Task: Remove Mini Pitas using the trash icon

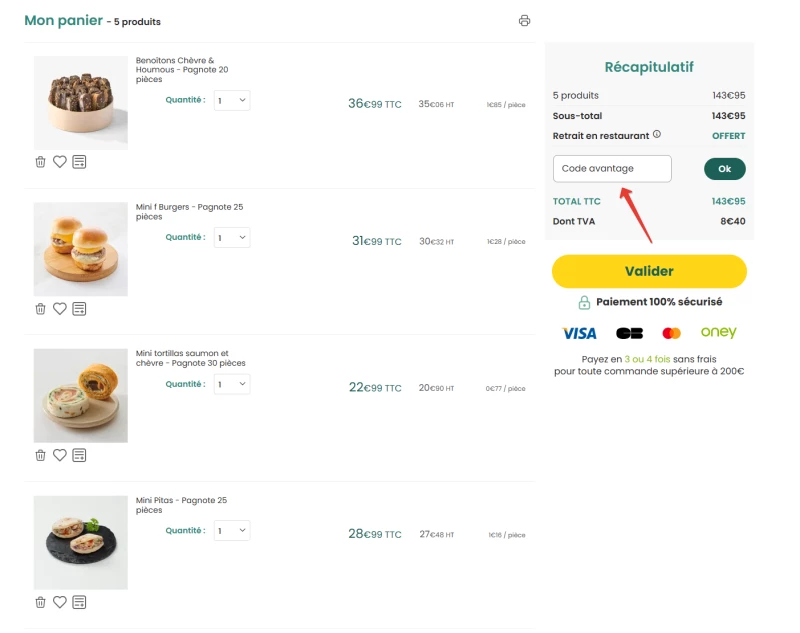Action: [x=40, y=602]
